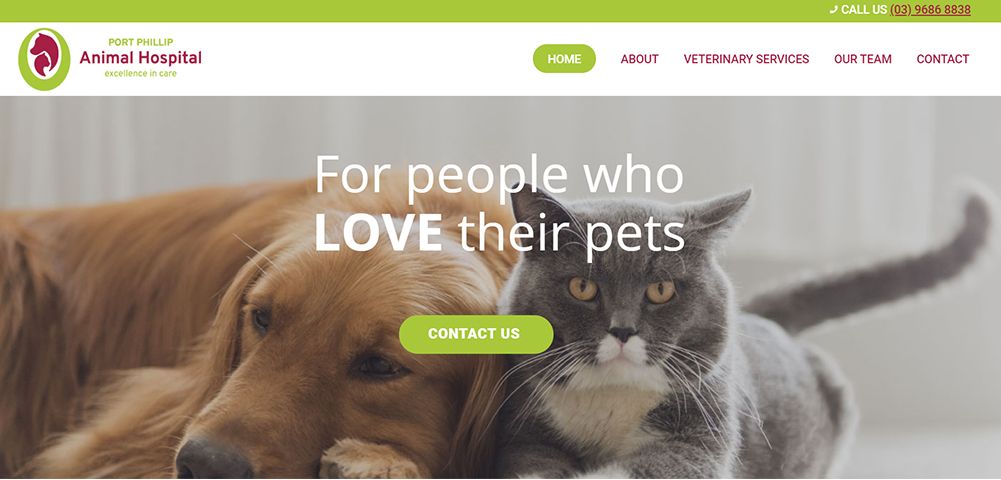Navigate to OUR TEAM
The height and width of the screenshot is (480, 1001).
click(x=862, y=59)
